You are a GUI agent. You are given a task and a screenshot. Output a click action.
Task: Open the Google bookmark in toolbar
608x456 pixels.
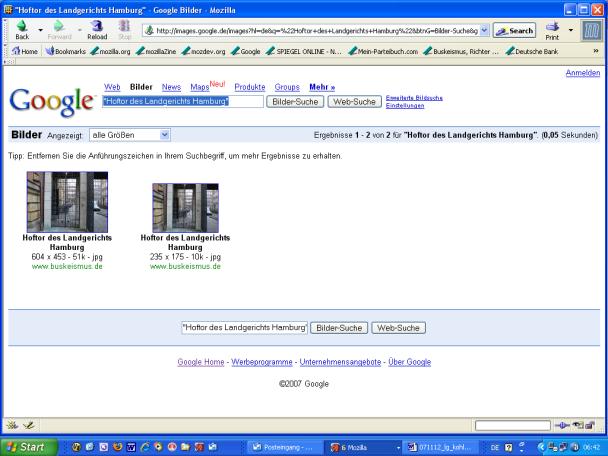245,51
